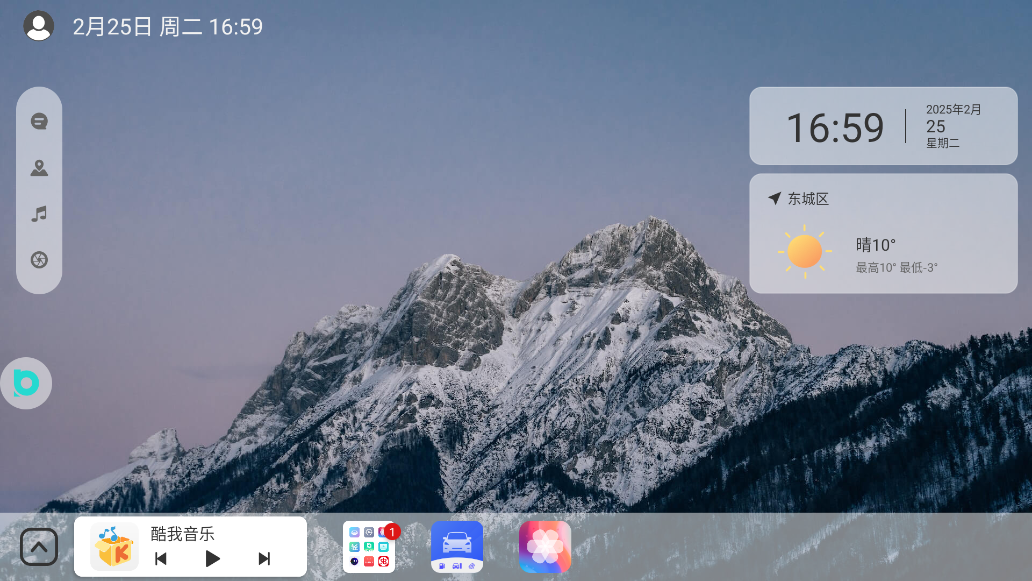Viewport: 1032px width, 581px height.
Task: Open the sunny weather icon
Action: click(804, 251)
